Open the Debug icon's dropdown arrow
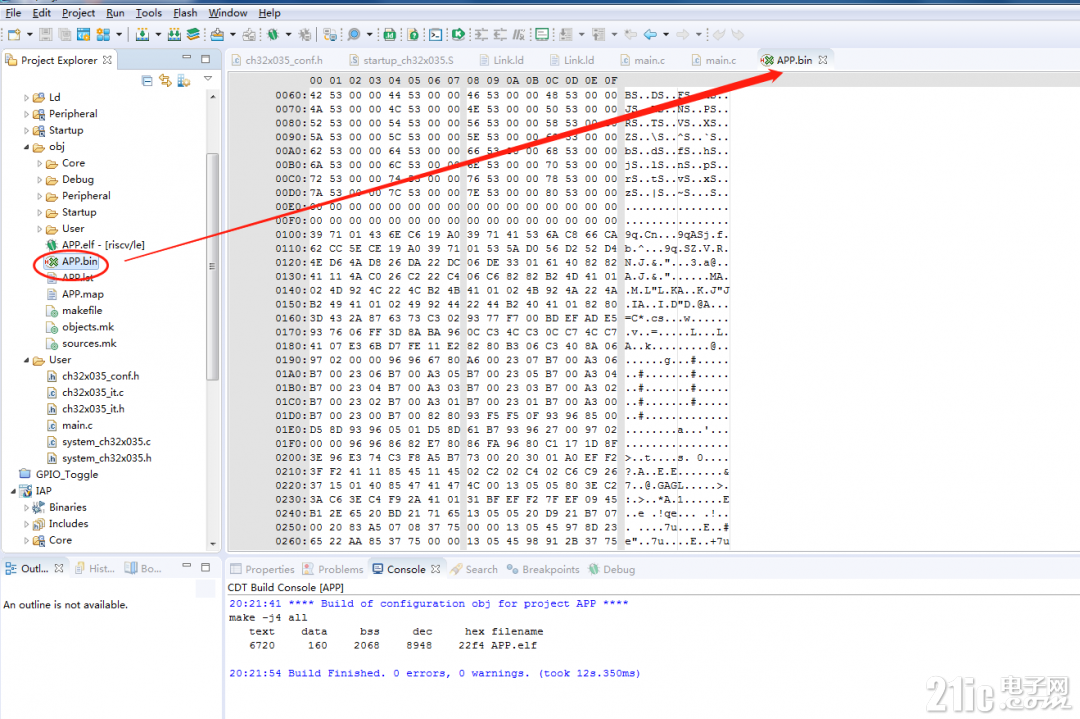1080x719 pixels. point(288,34)
